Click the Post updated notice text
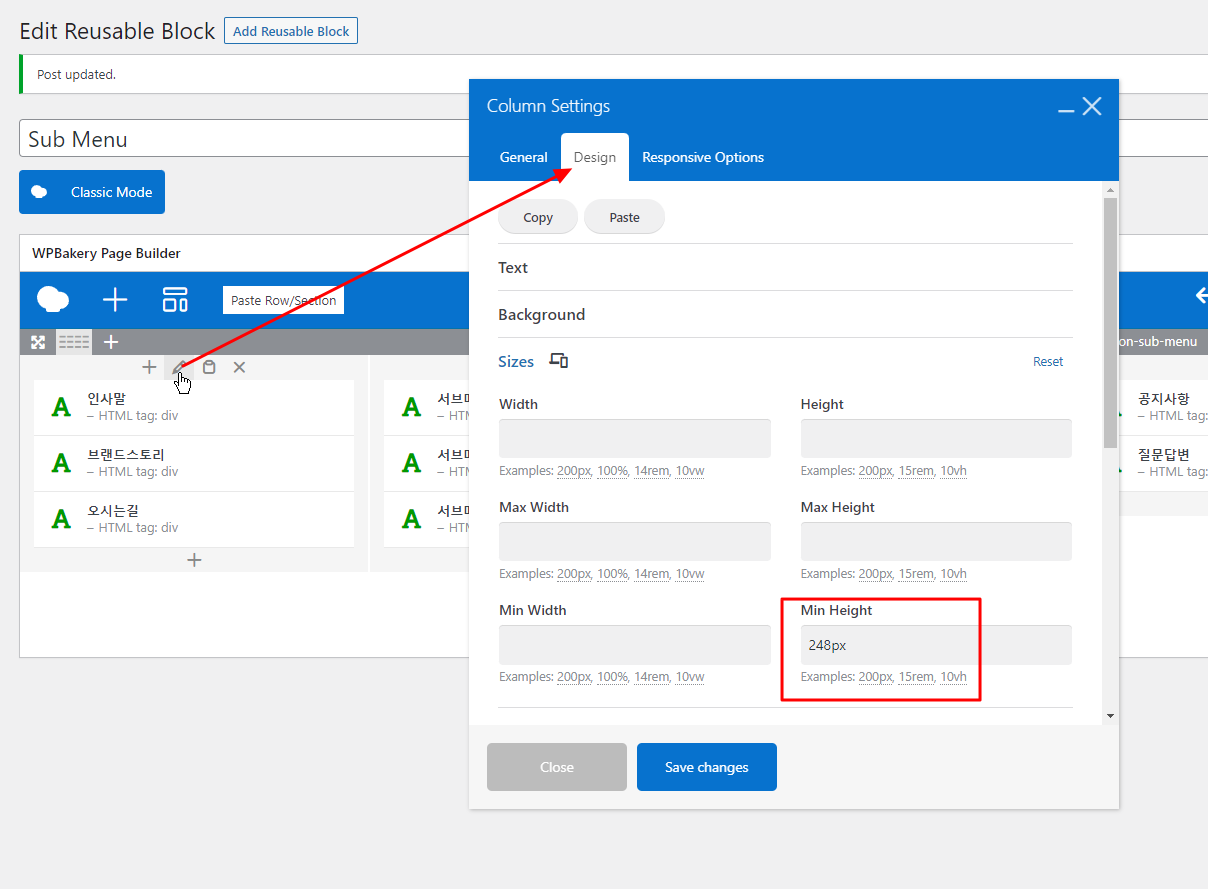 pyautogui.click(x=76, y=74)
